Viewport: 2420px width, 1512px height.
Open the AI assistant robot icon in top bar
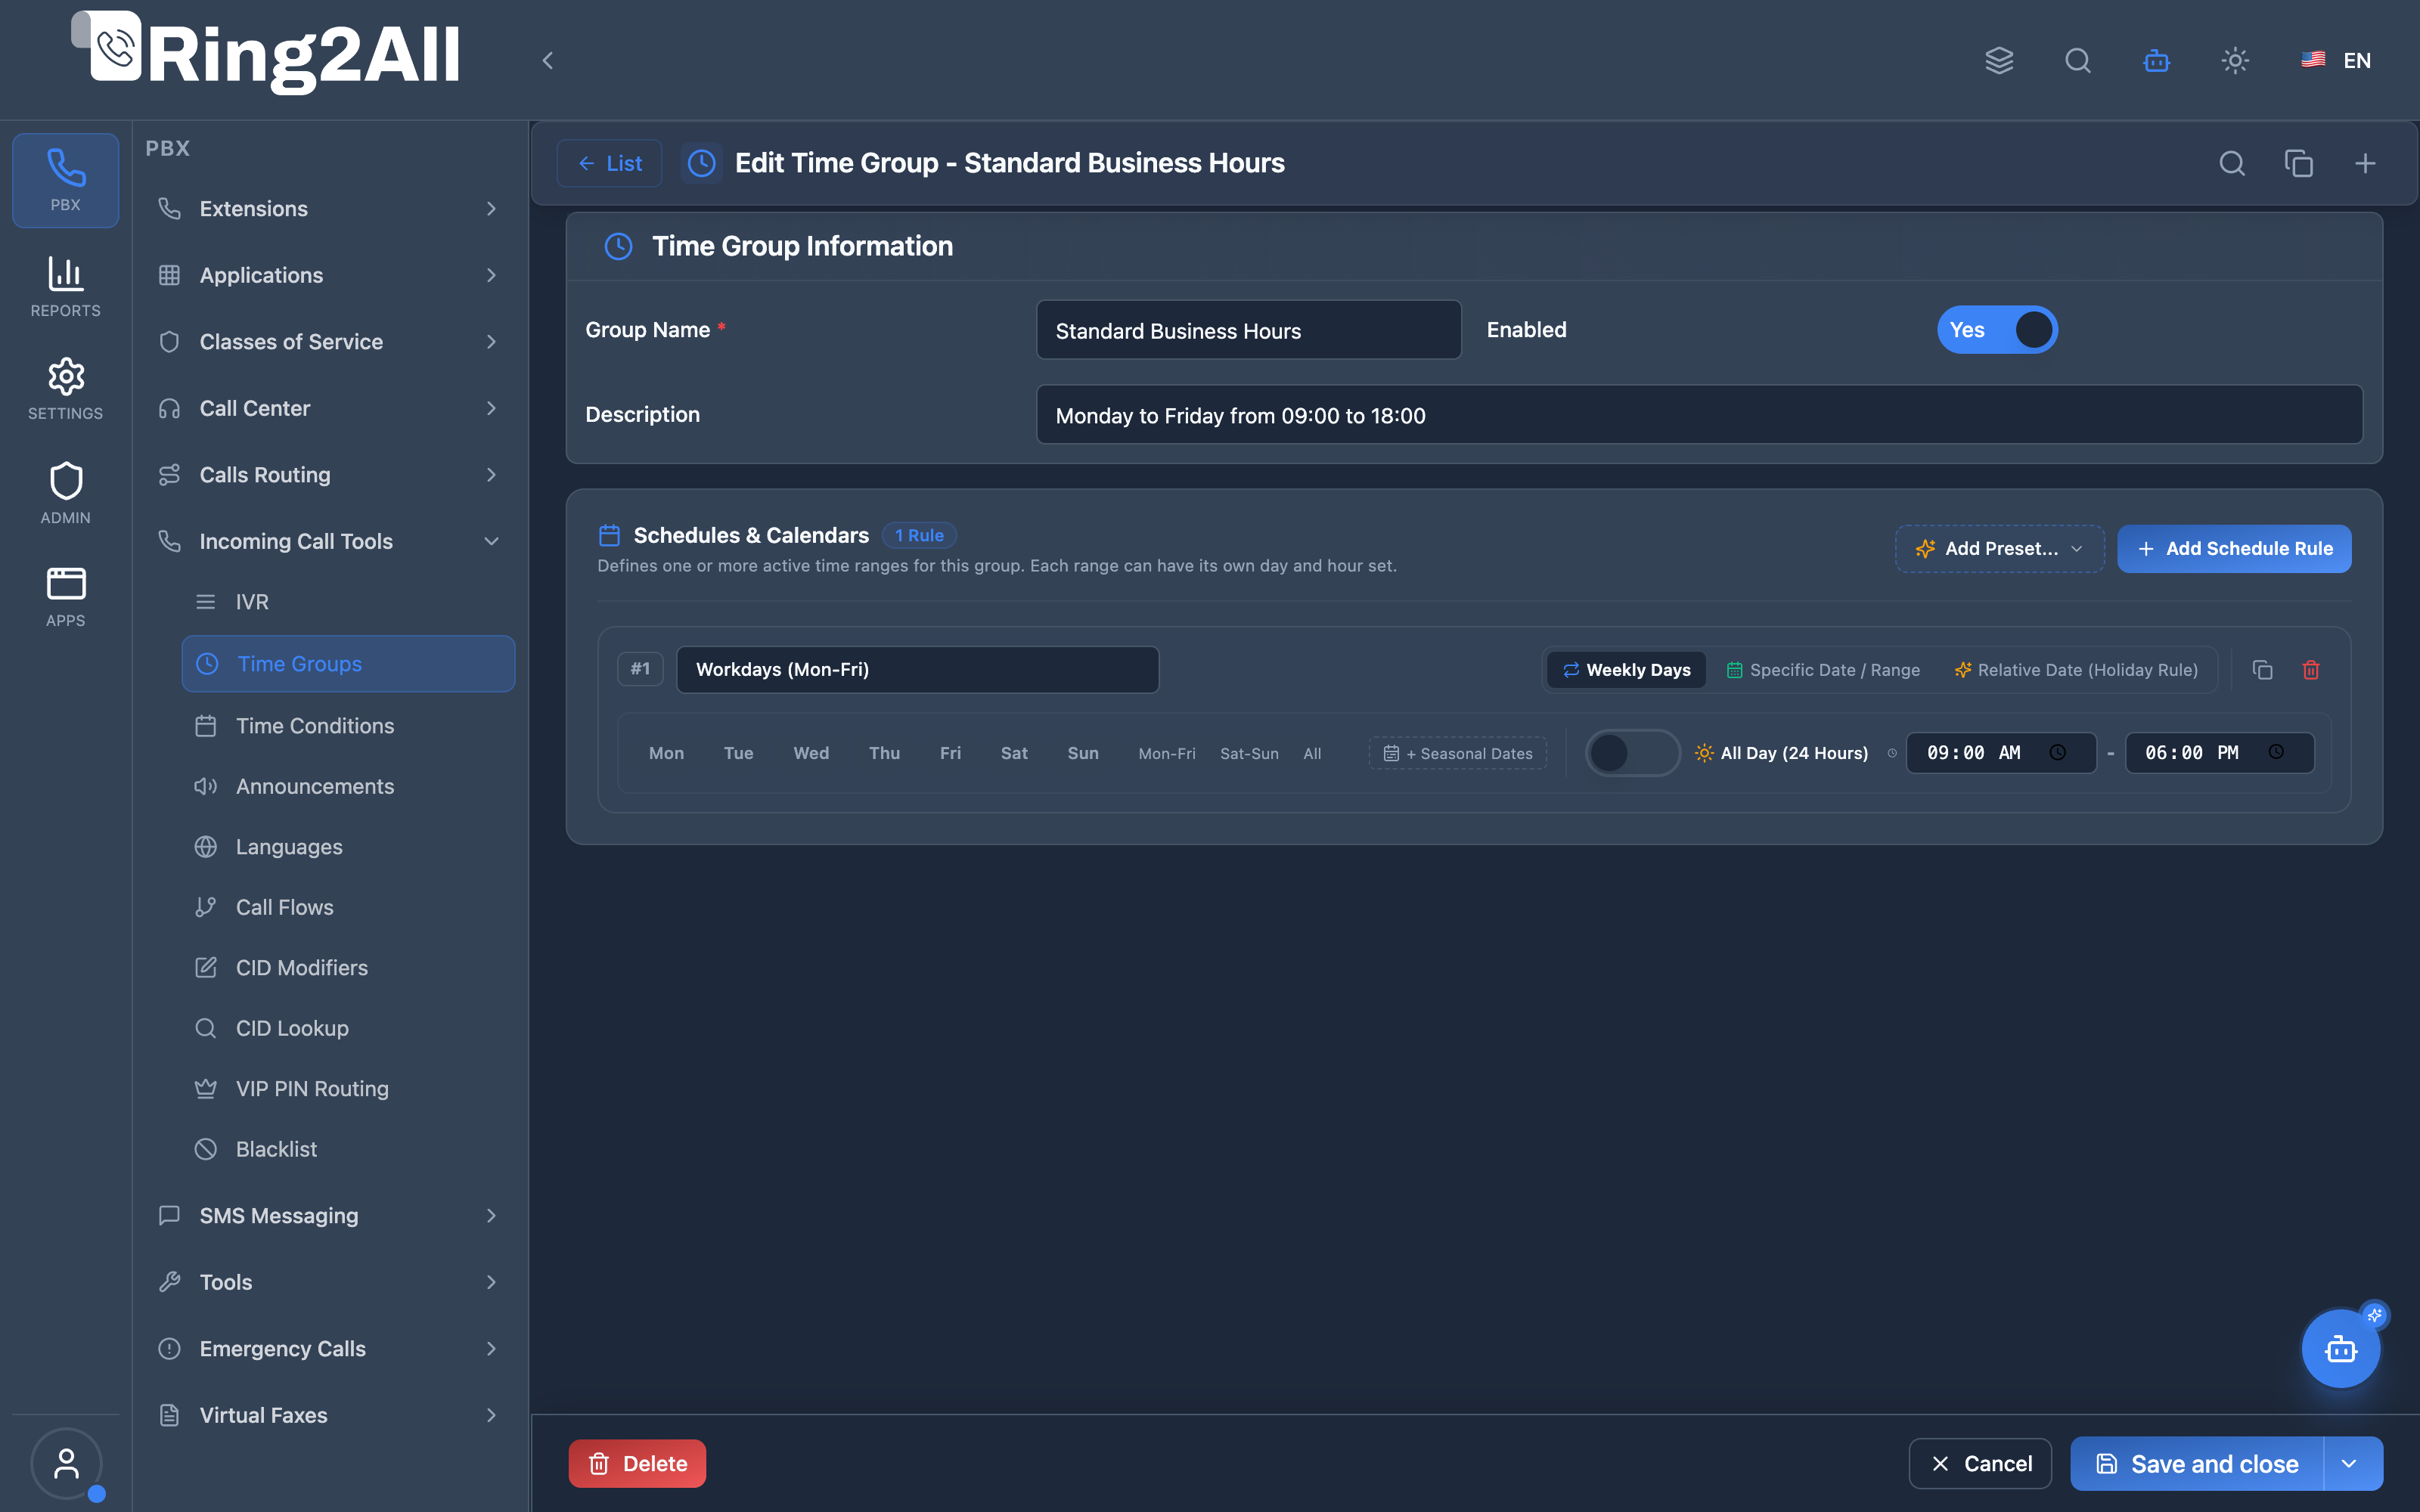[2156, 60]
